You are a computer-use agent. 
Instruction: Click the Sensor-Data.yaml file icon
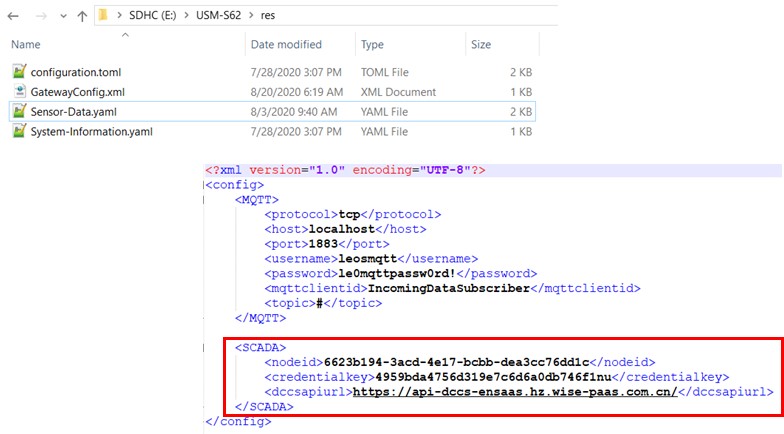click(x=19, y=111)
